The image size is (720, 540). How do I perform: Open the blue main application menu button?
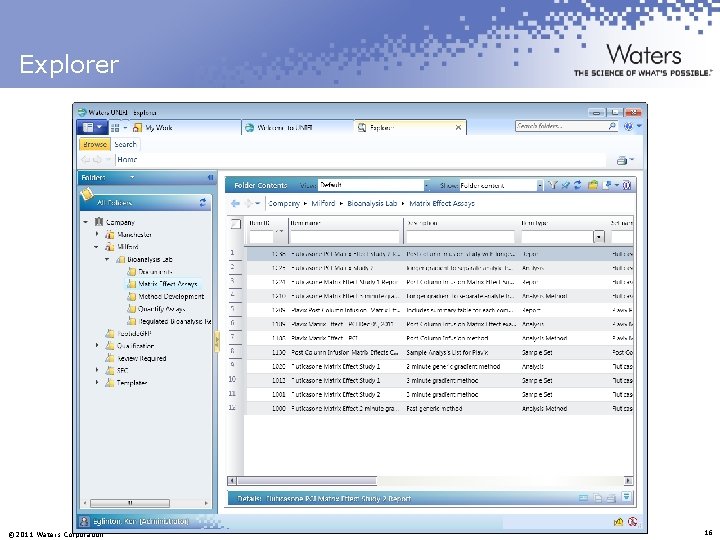tap(92, 127)
